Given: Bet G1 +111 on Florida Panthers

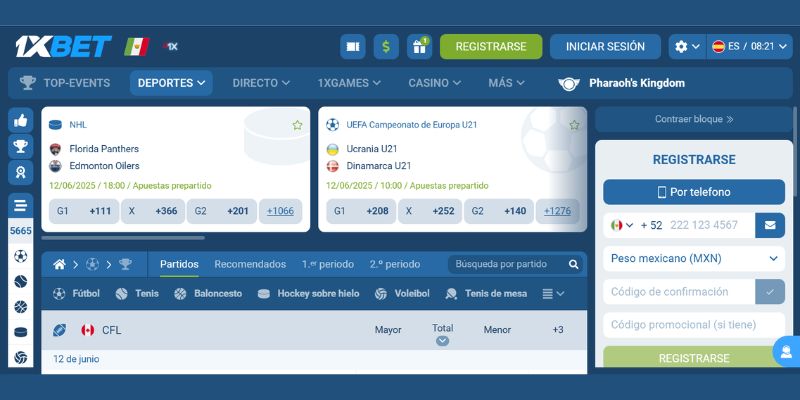Looking at the screenshot, I should [x=84, y=211].
